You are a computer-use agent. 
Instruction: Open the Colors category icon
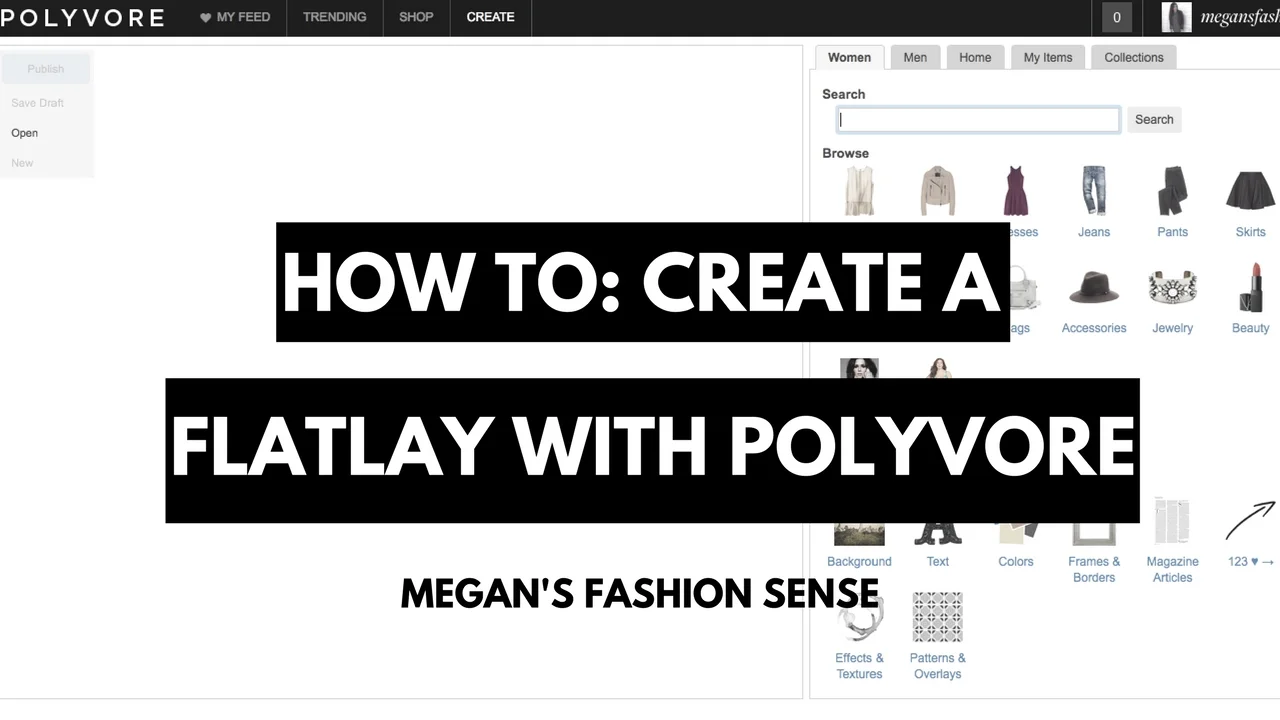(1016, 534)
